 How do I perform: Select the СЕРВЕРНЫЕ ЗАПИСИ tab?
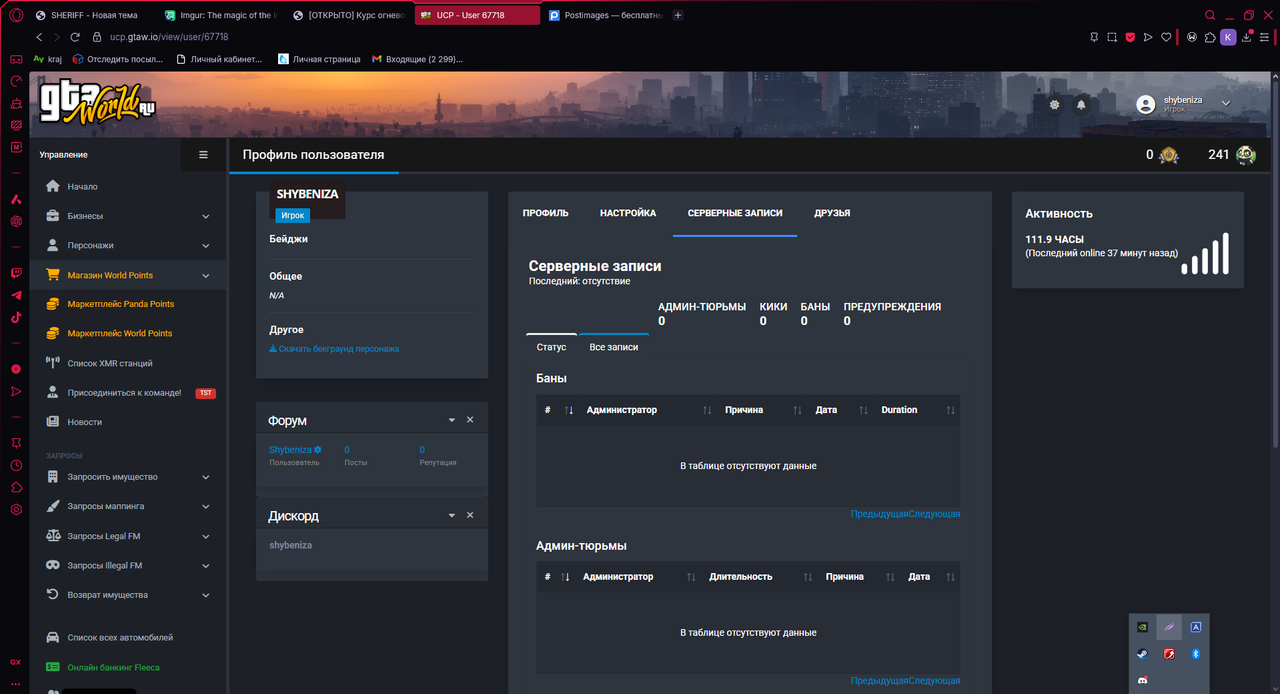click(735, 213)
